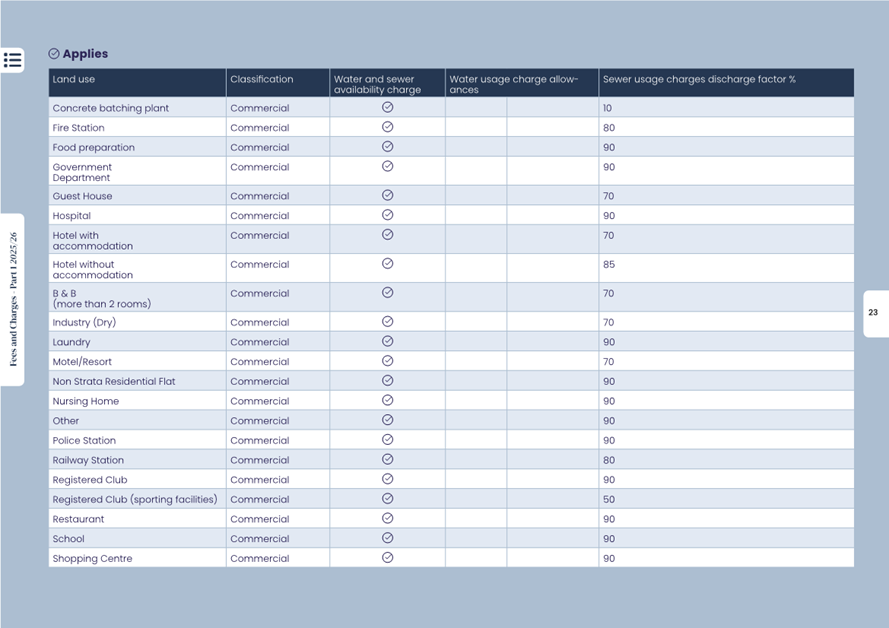The image size is (889, 628).
Task: Click the checkmark icon in Shopping Centre row
Action: point(387,558)
